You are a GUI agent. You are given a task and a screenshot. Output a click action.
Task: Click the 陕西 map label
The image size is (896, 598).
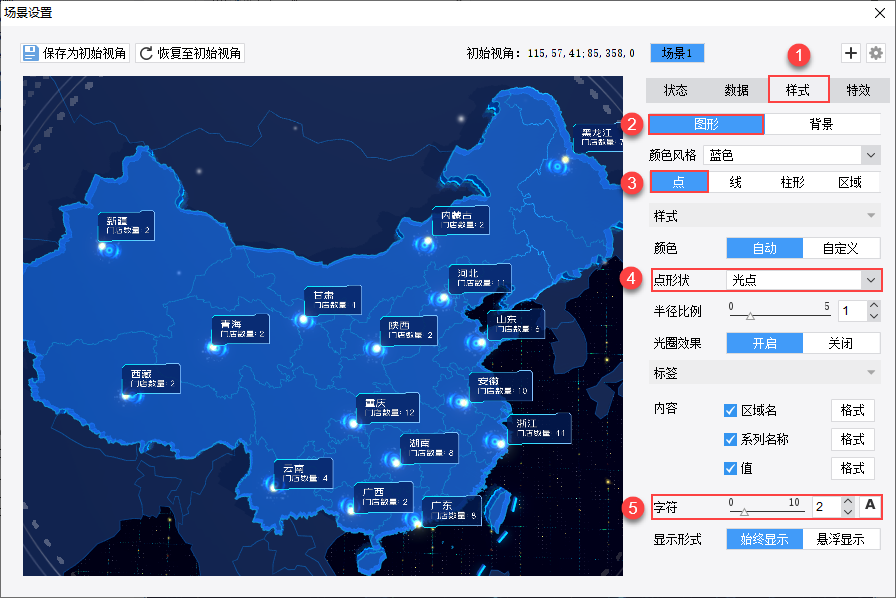pyautogui.click(x=409, y=330)
